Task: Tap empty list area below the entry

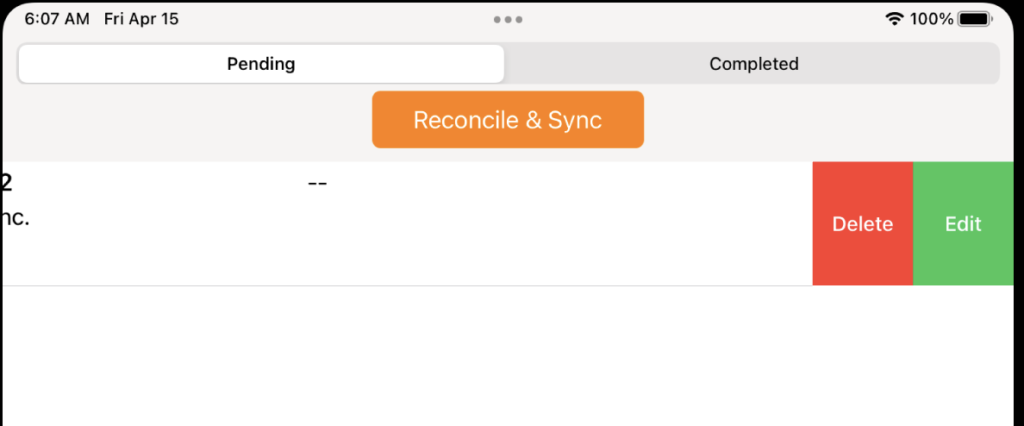Action: click(508, 356)
